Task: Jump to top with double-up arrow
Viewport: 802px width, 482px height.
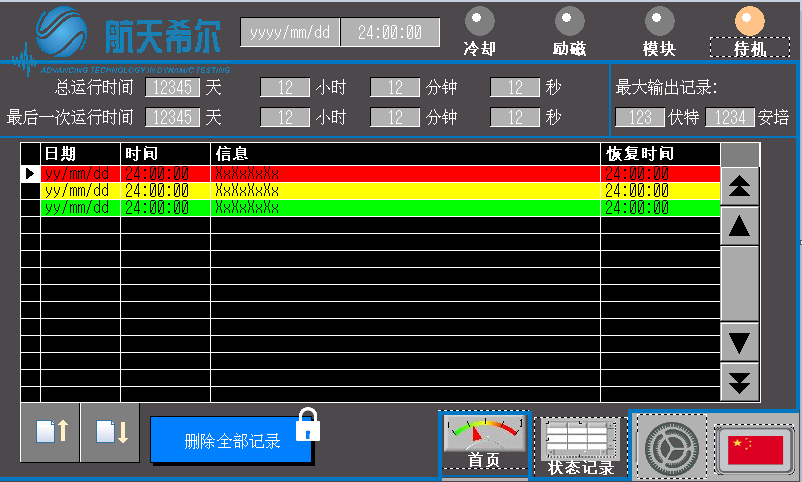Action: 740,187
